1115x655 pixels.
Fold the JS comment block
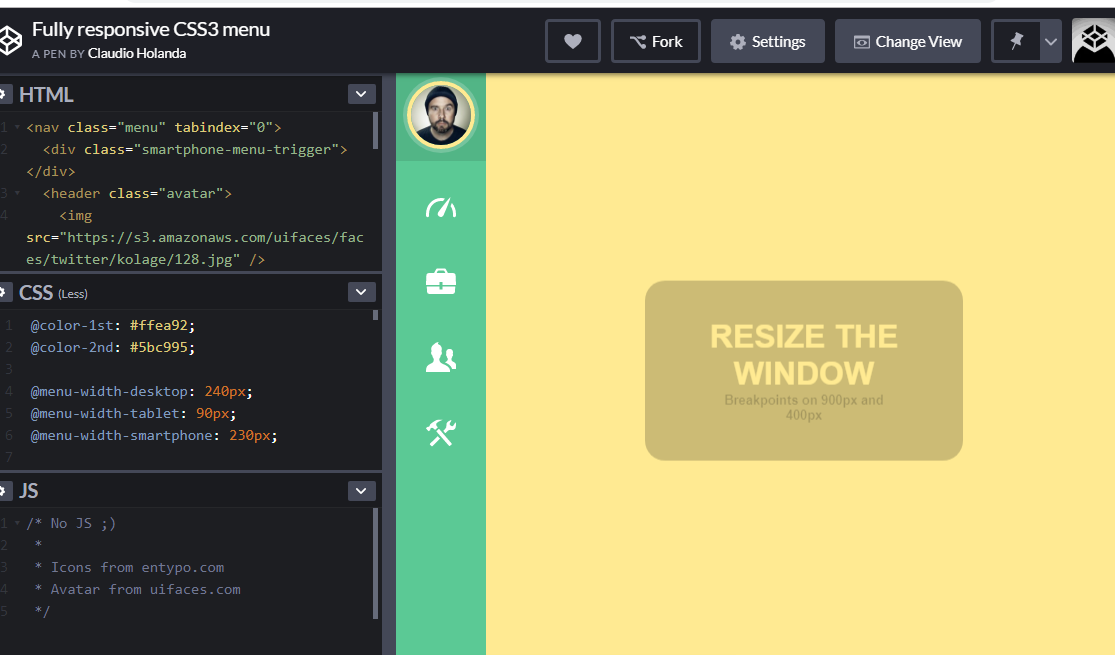[17, 523]
